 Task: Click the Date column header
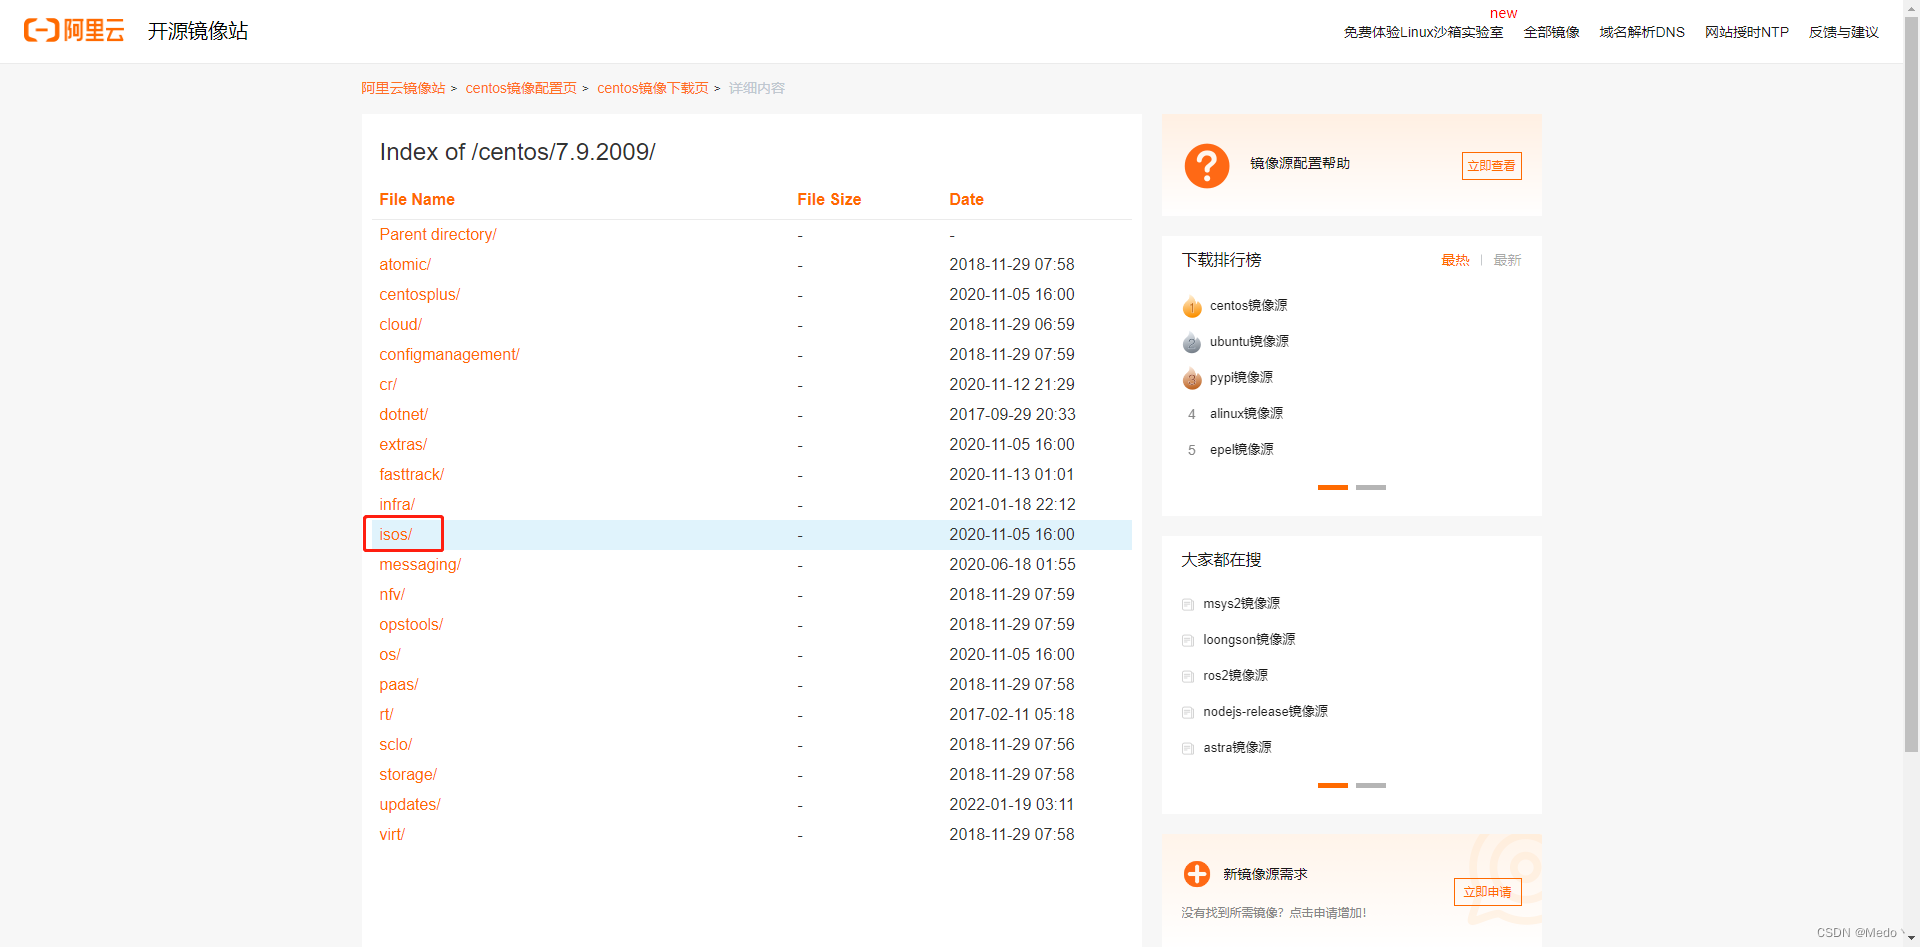click(x=966, y=199)
